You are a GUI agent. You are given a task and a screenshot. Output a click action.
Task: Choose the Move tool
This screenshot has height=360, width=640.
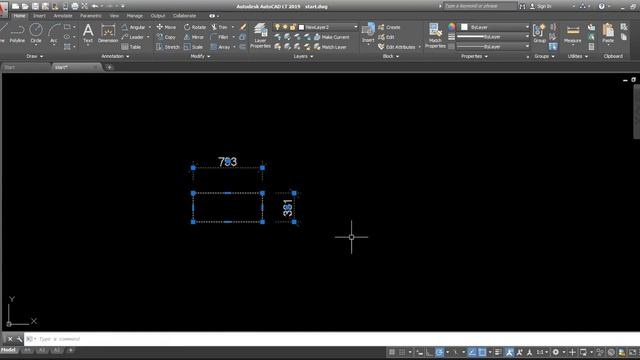pos(166,27)
